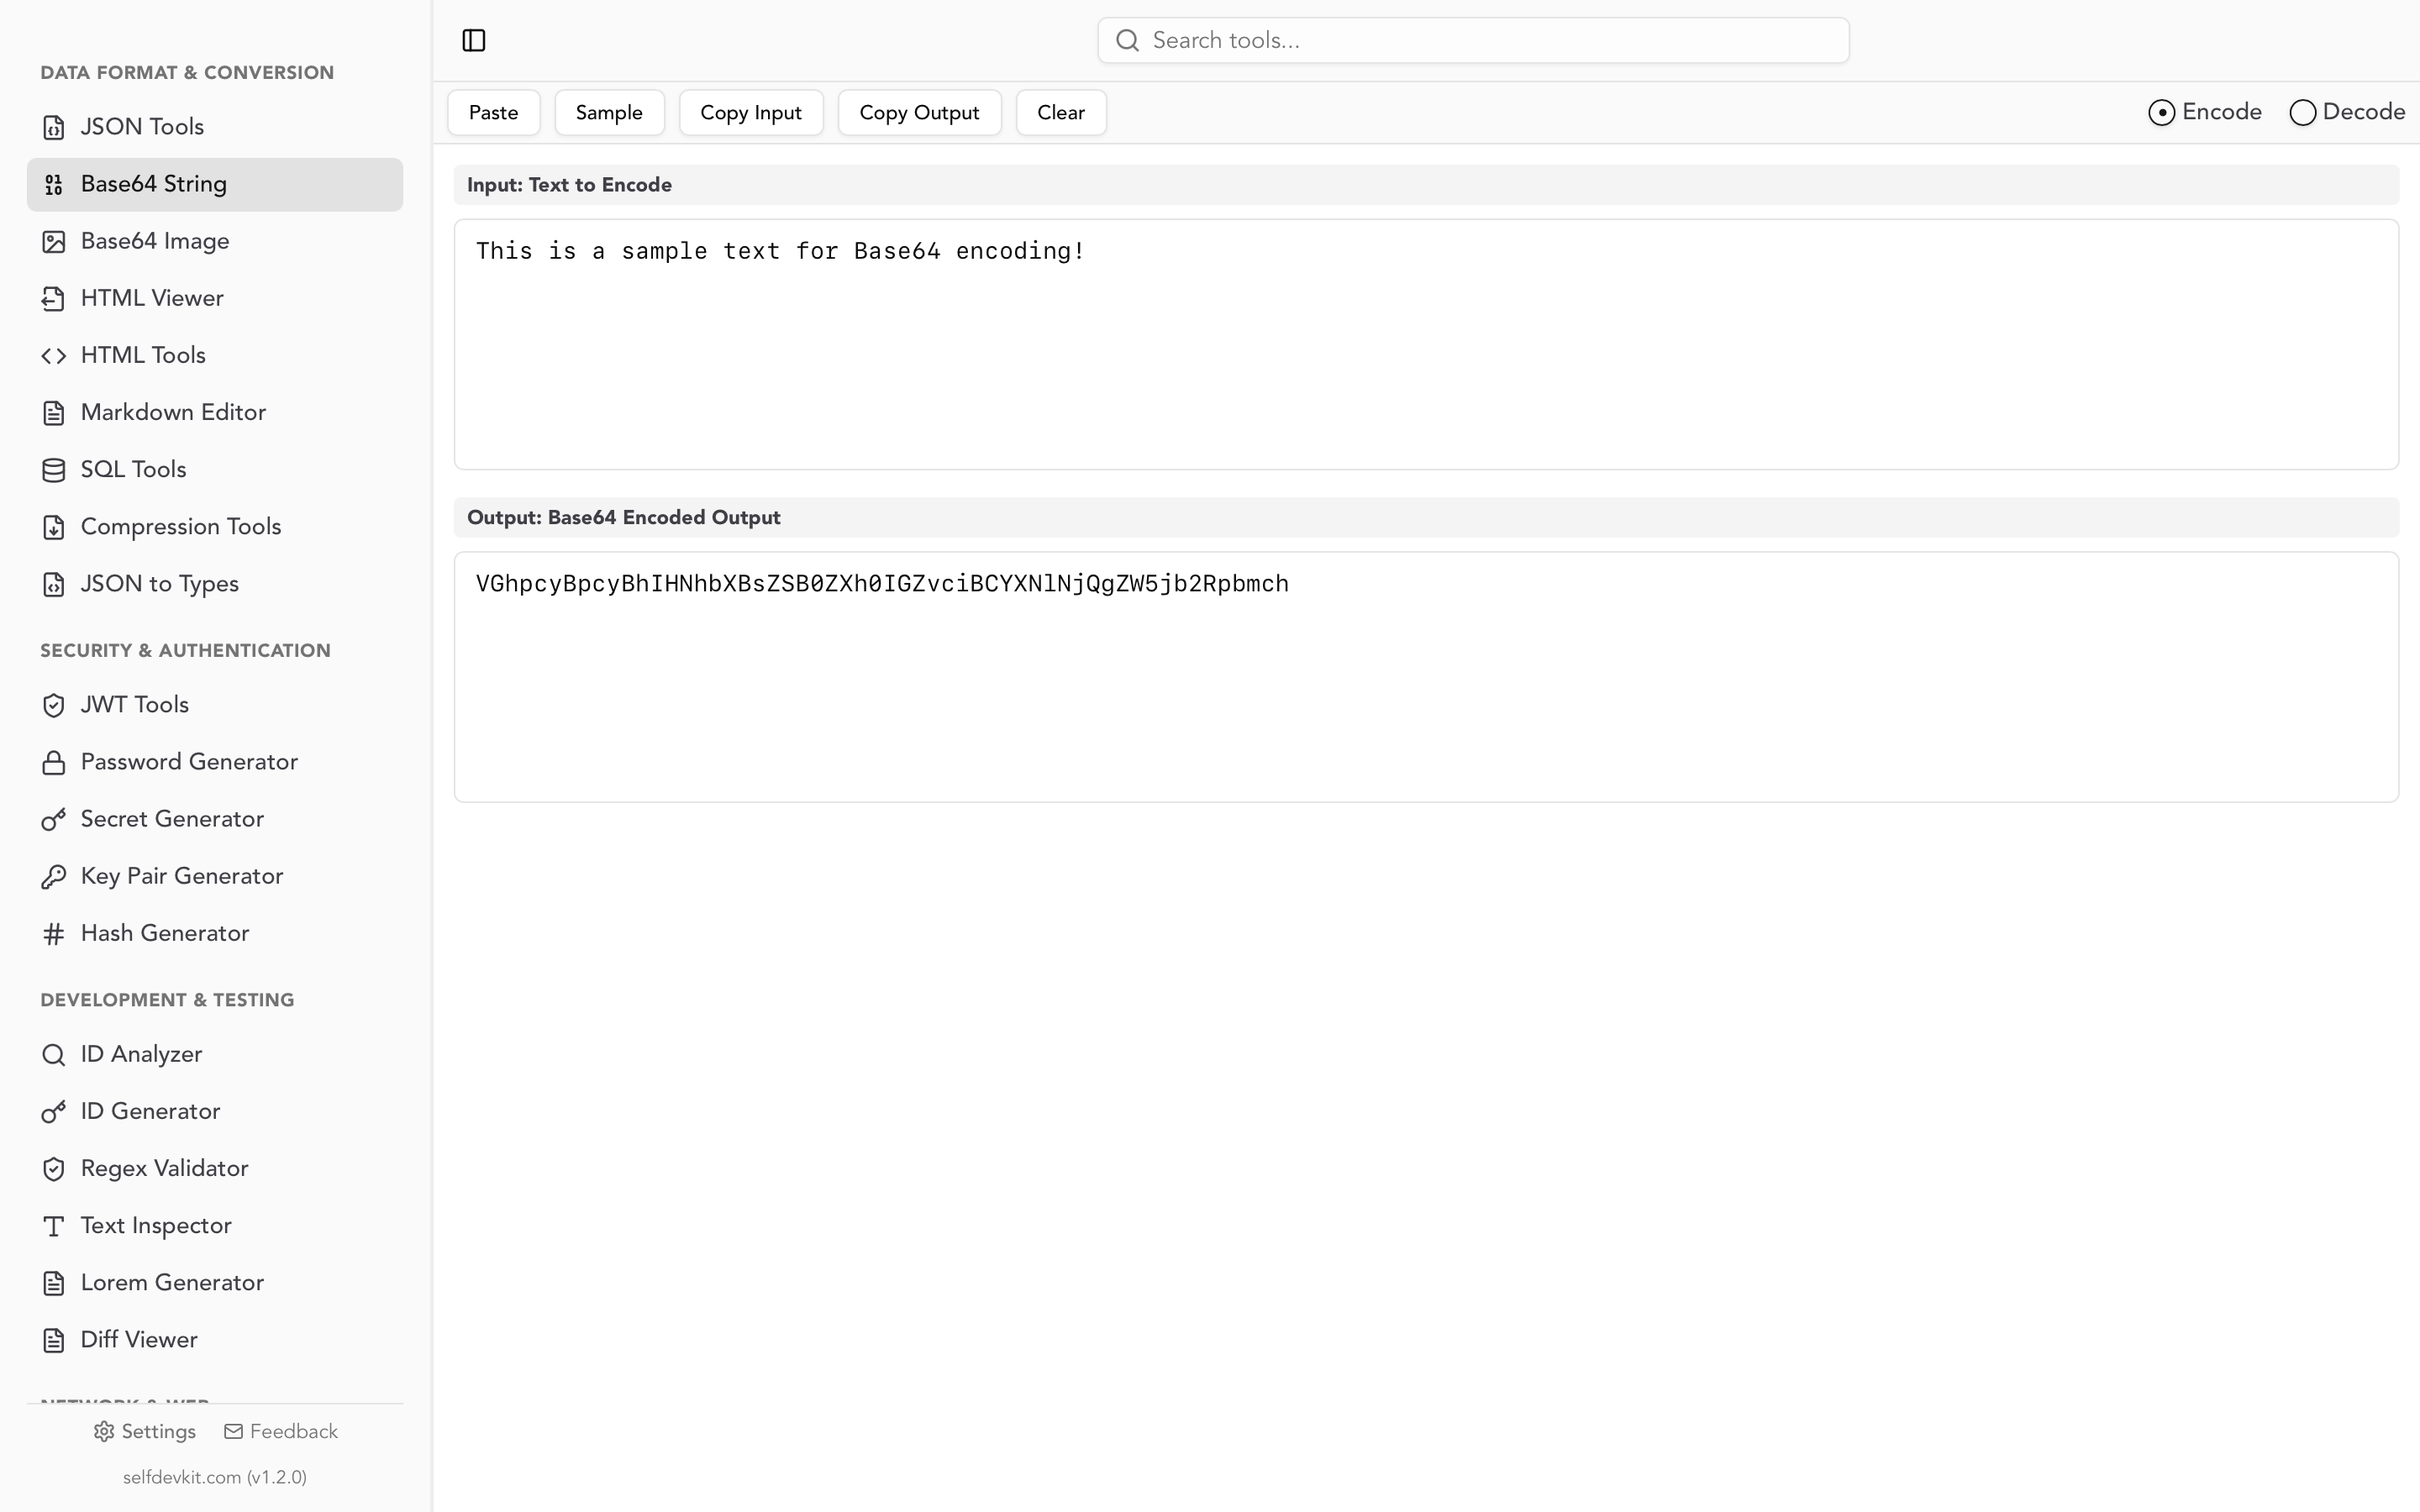Select the Encode radio button
Viewport: 2420px width, 1512px height.
[2161, 112]
